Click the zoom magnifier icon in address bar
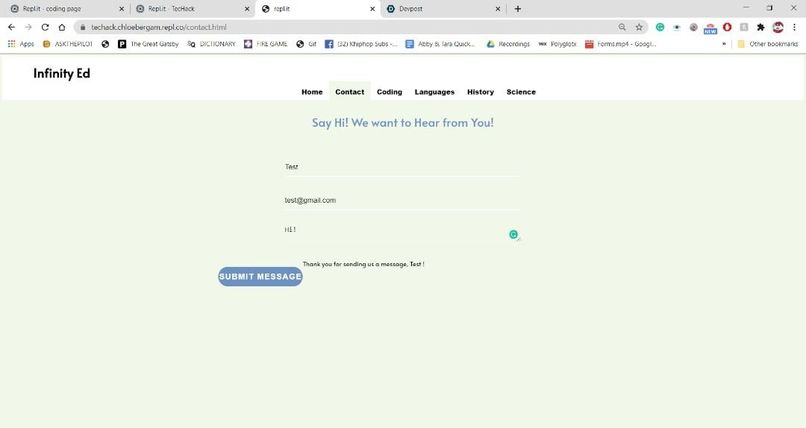Screen dimensions: 806x428 tap(622, 27)
